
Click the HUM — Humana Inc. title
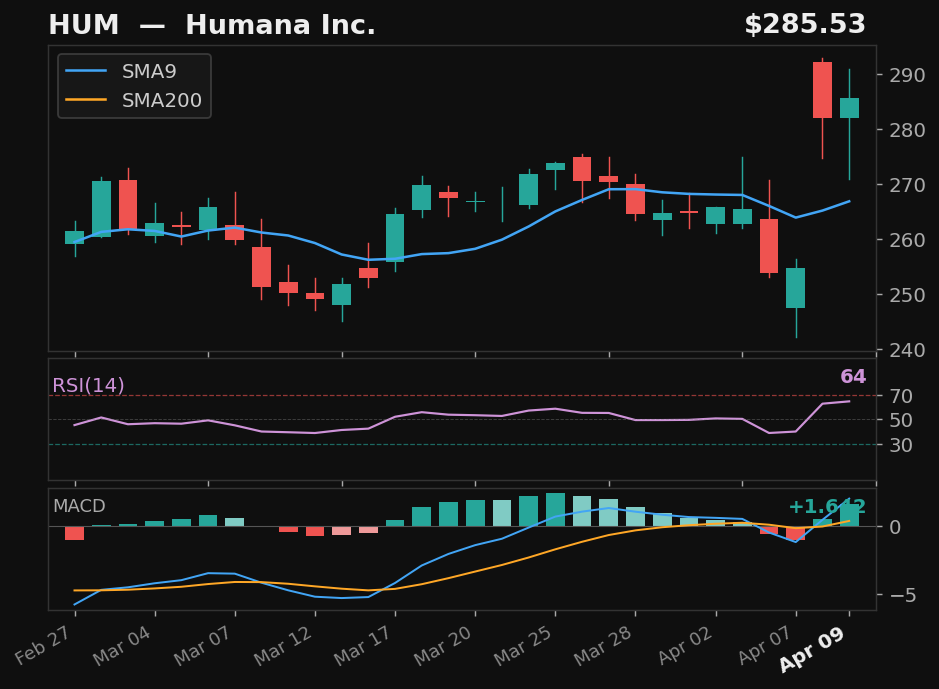point(211,25)
